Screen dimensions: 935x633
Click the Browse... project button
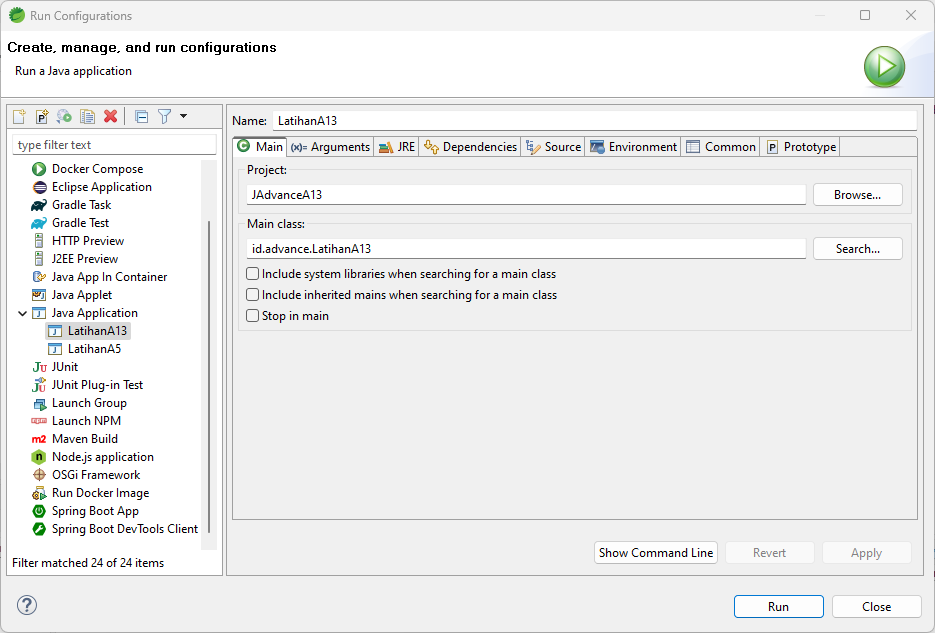tap(857, 195)
